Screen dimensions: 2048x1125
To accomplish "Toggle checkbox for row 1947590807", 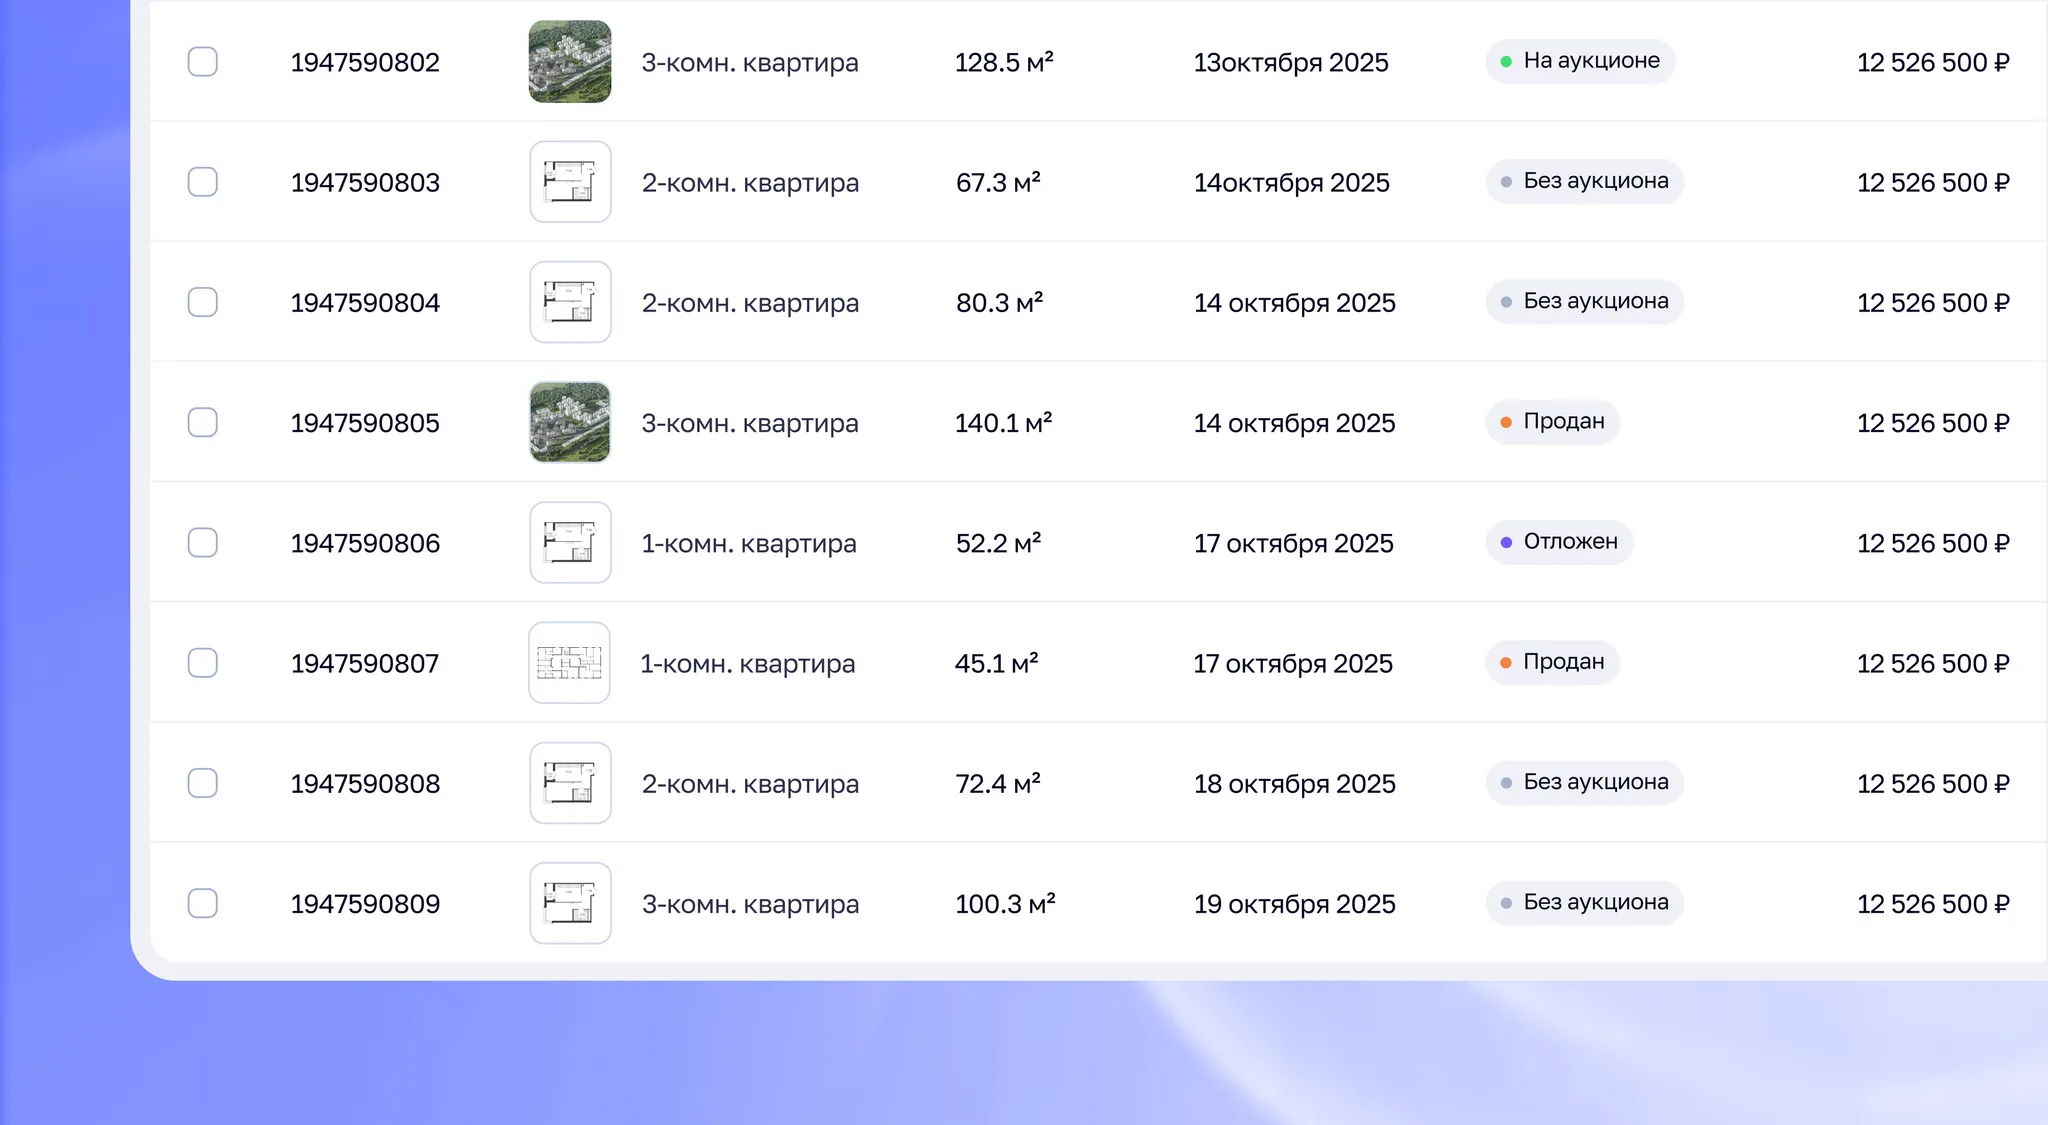I will (x=203, y=663).
